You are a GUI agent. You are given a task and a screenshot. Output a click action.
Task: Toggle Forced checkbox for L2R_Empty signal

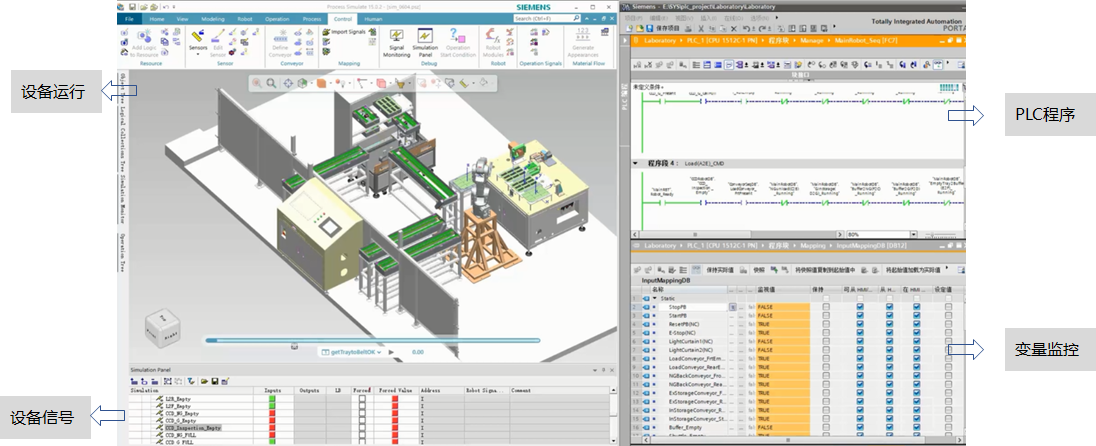(x=361, y=399)
